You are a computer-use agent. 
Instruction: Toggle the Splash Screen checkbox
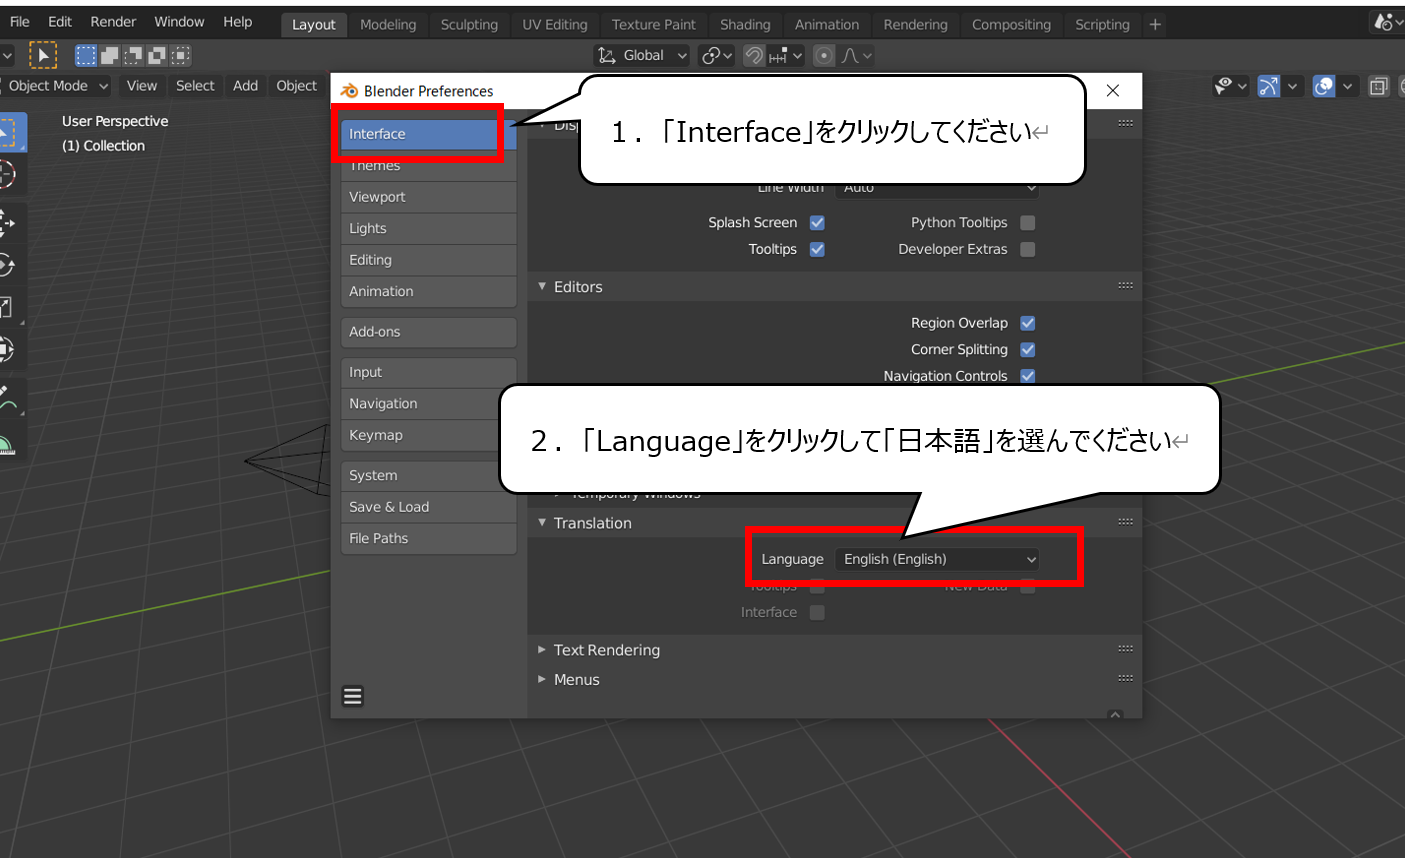tap(817, 223)
